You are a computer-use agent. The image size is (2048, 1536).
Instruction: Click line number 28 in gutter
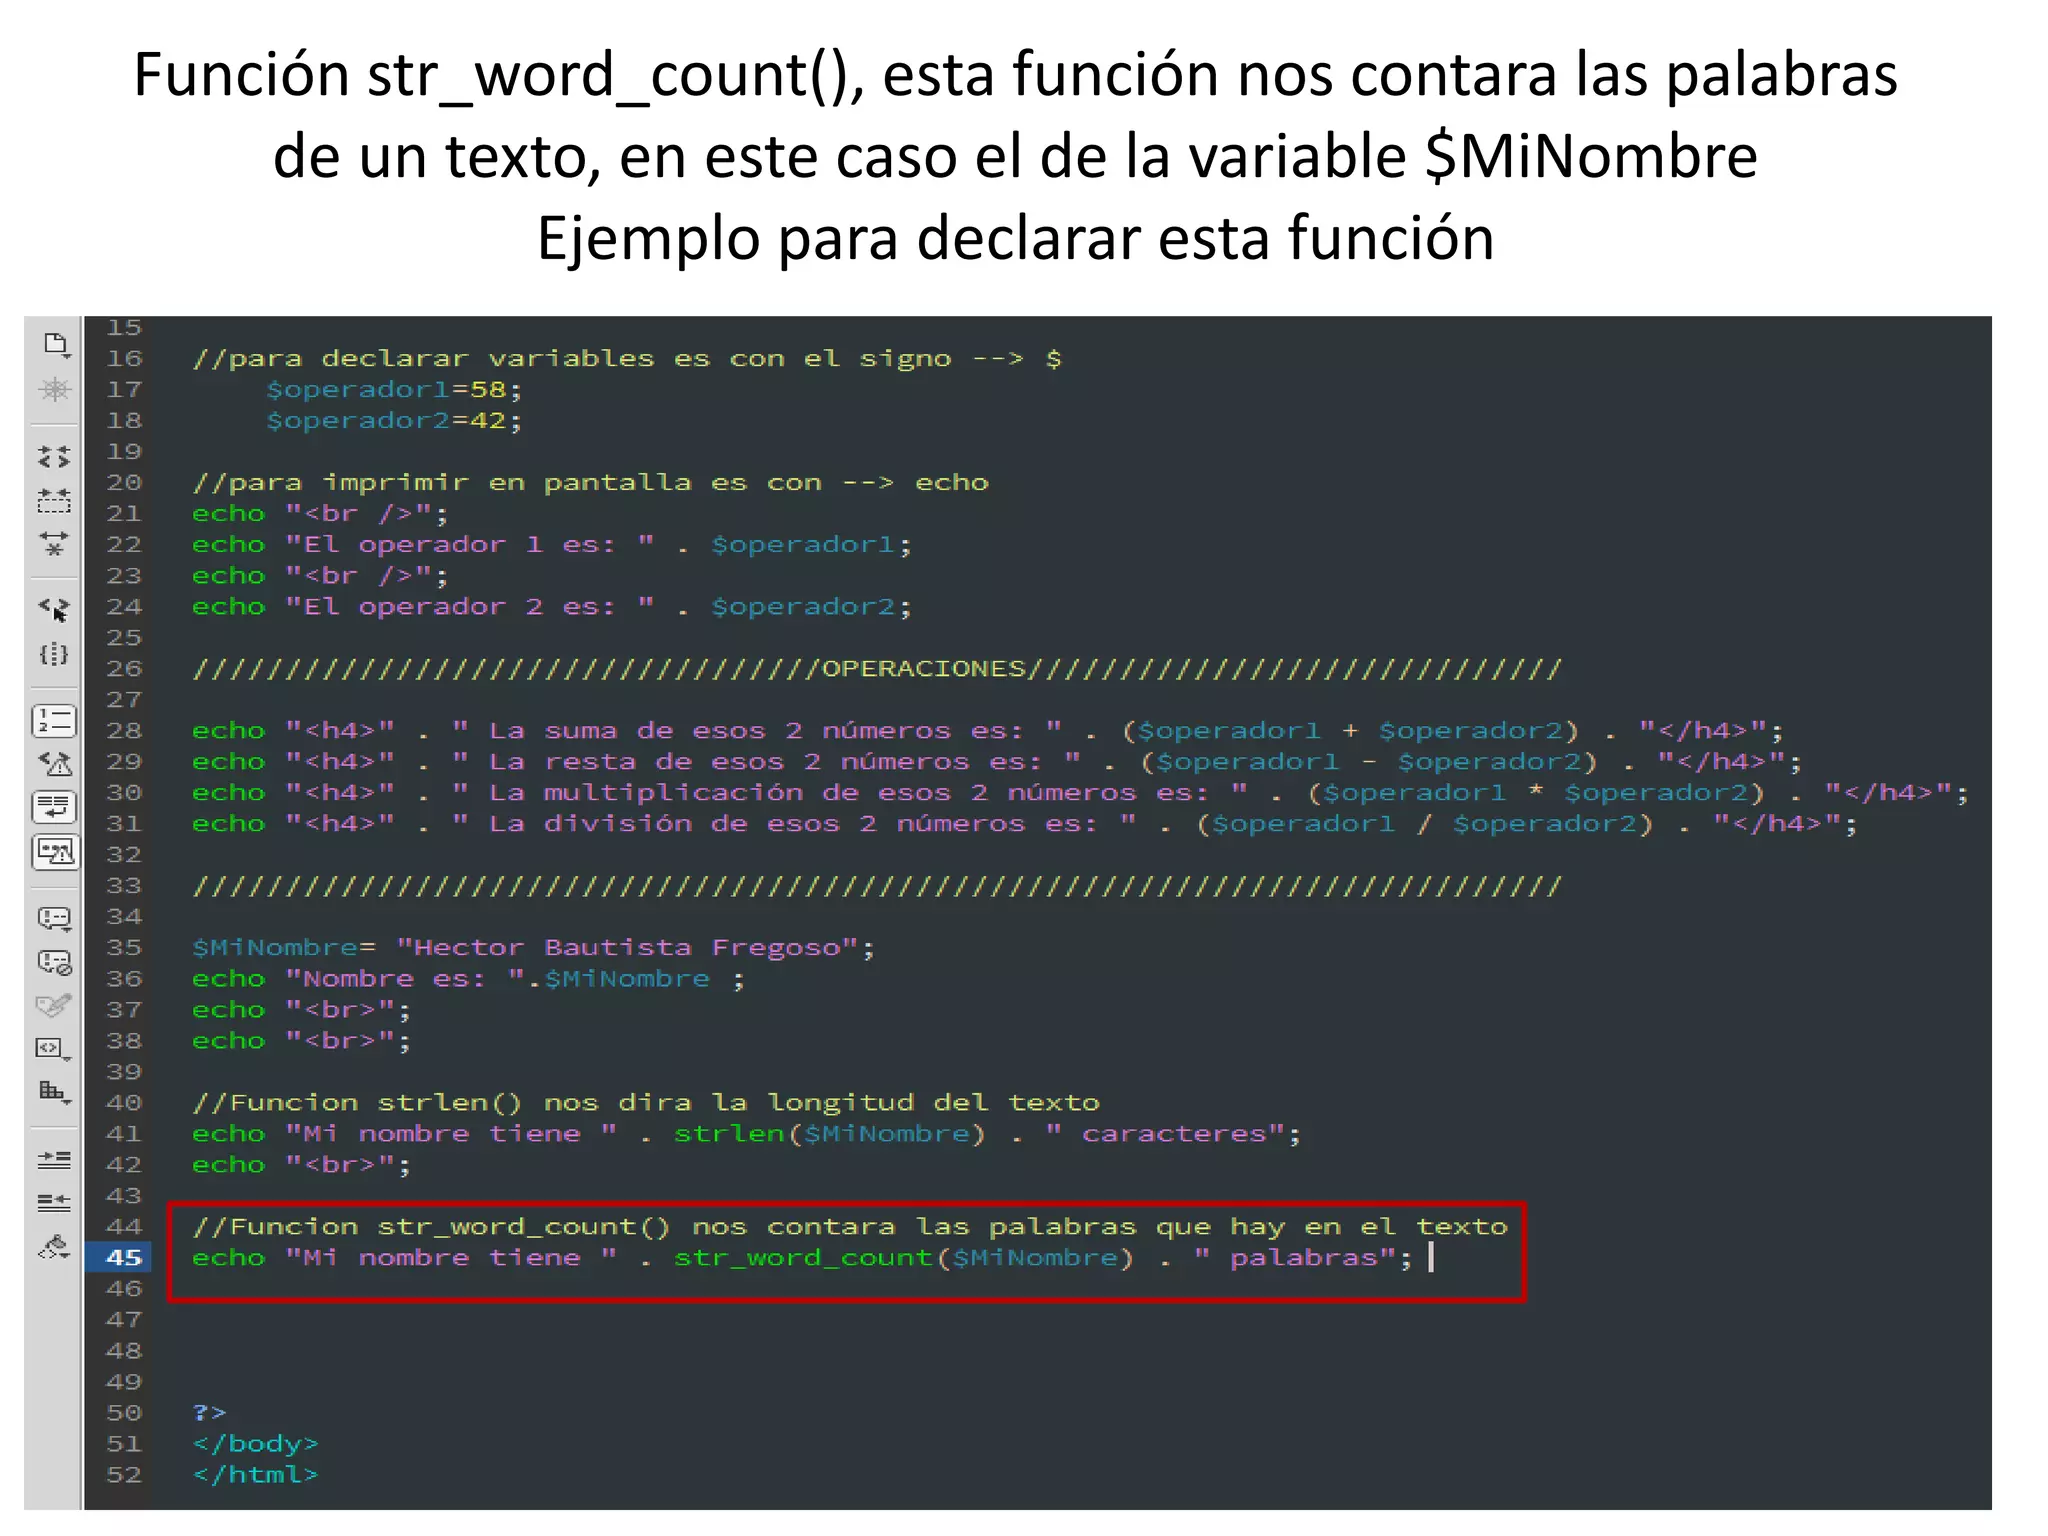coord(124,730)
